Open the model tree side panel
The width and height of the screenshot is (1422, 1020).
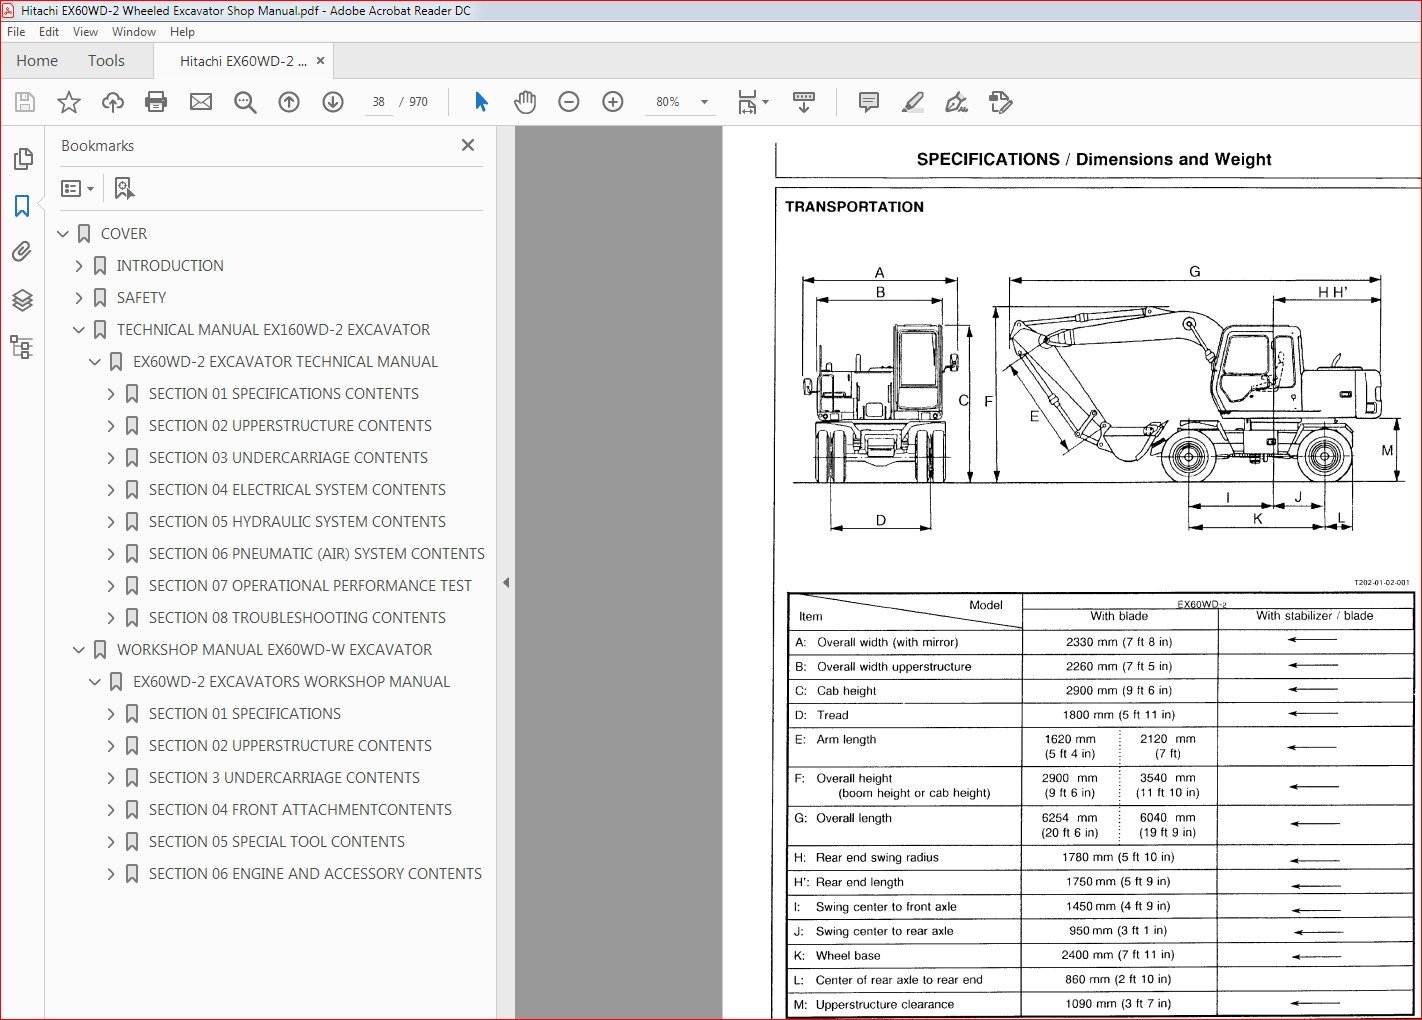22,347
